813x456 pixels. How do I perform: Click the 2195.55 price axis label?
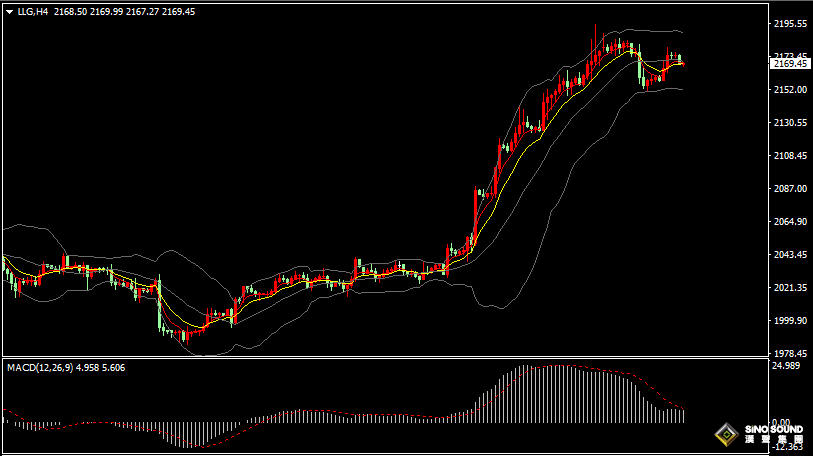tap(790, 23)
